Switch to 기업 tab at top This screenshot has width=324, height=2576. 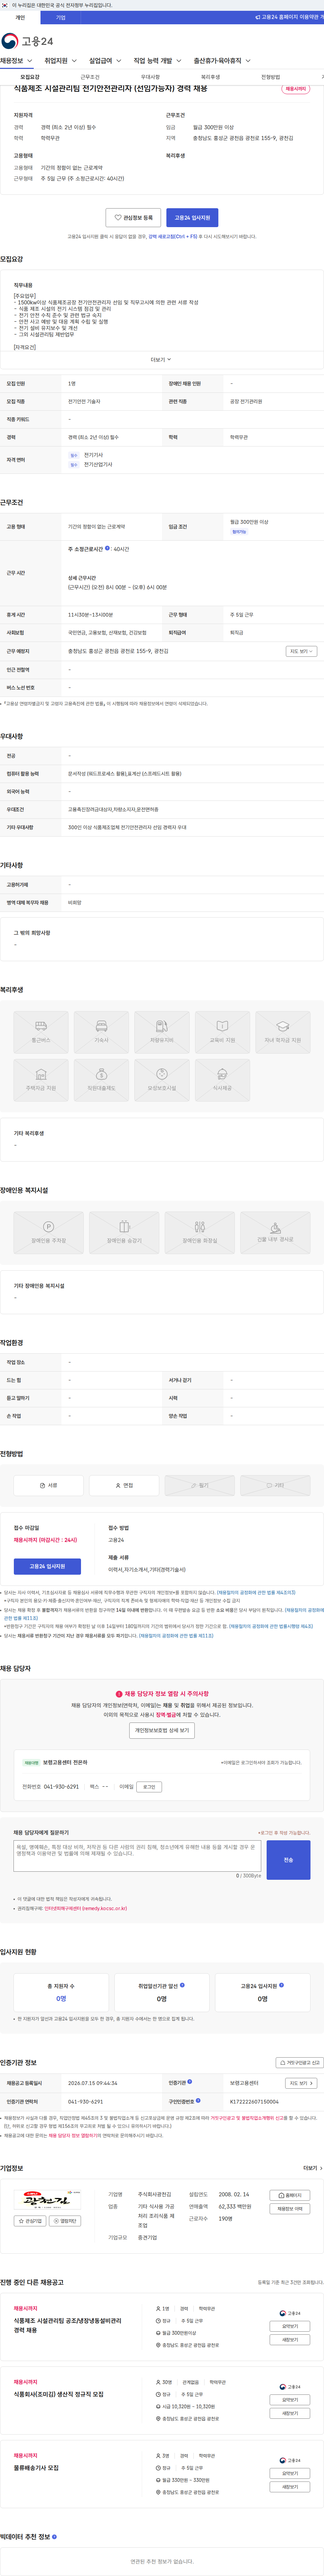click(x=61, y=17)
